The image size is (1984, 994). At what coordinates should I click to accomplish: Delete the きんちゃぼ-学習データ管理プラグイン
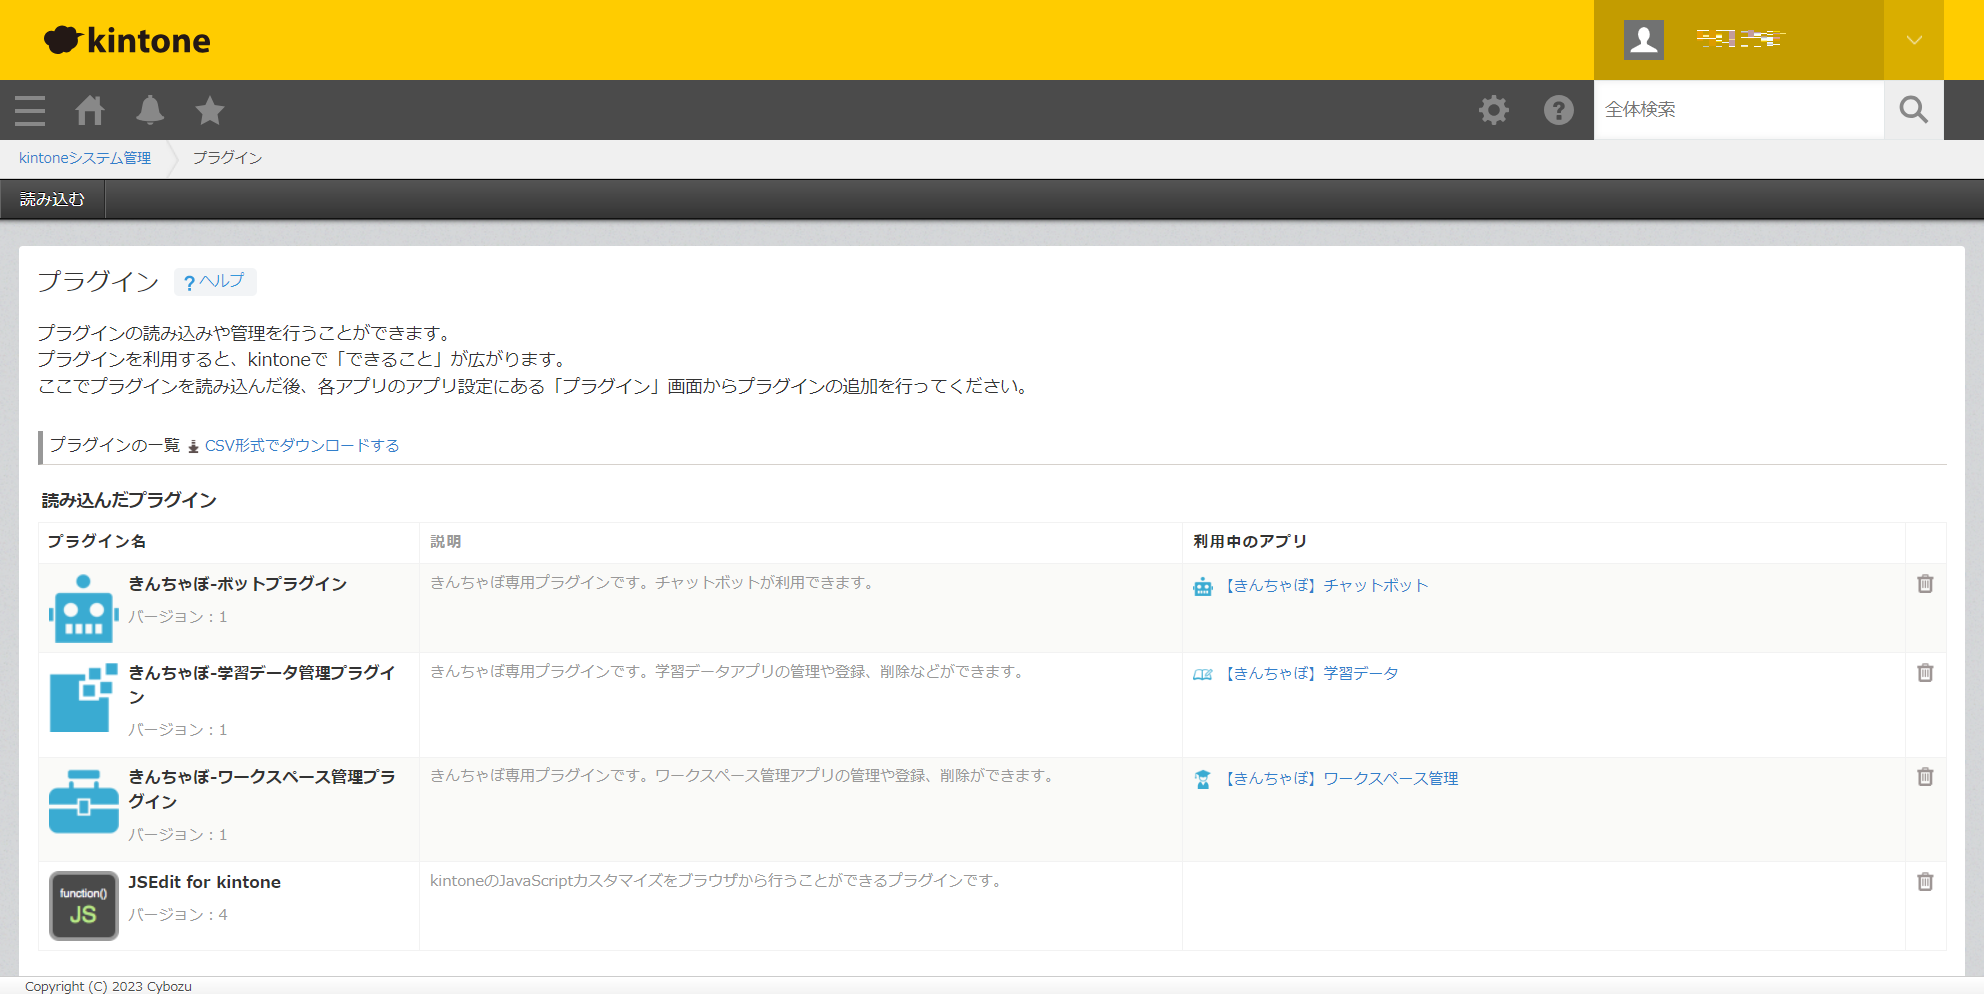(x=1925, y=673)
